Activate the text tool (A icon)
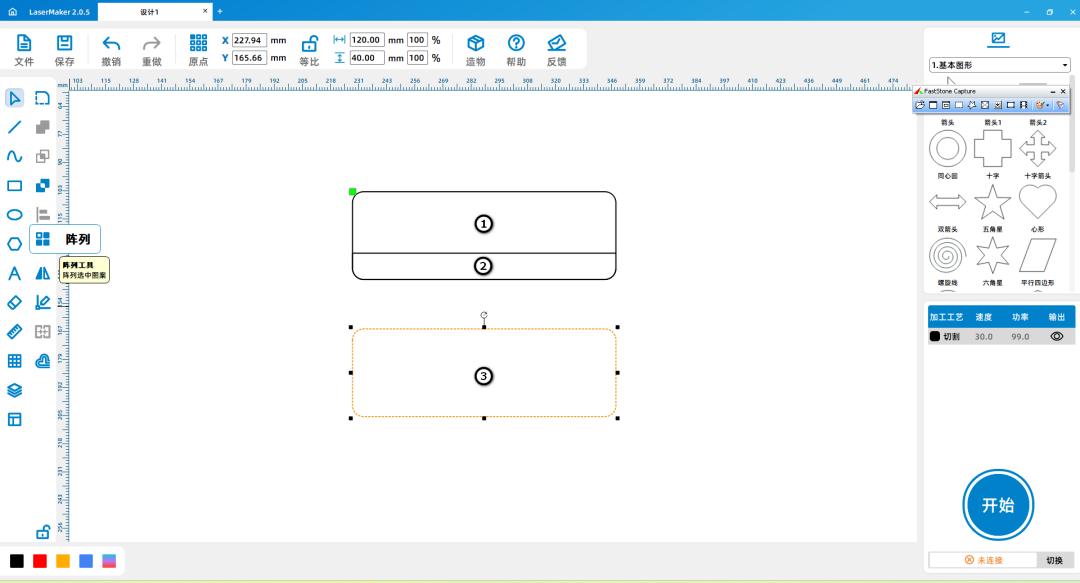 pyautogui.click(x=15, y=273)
